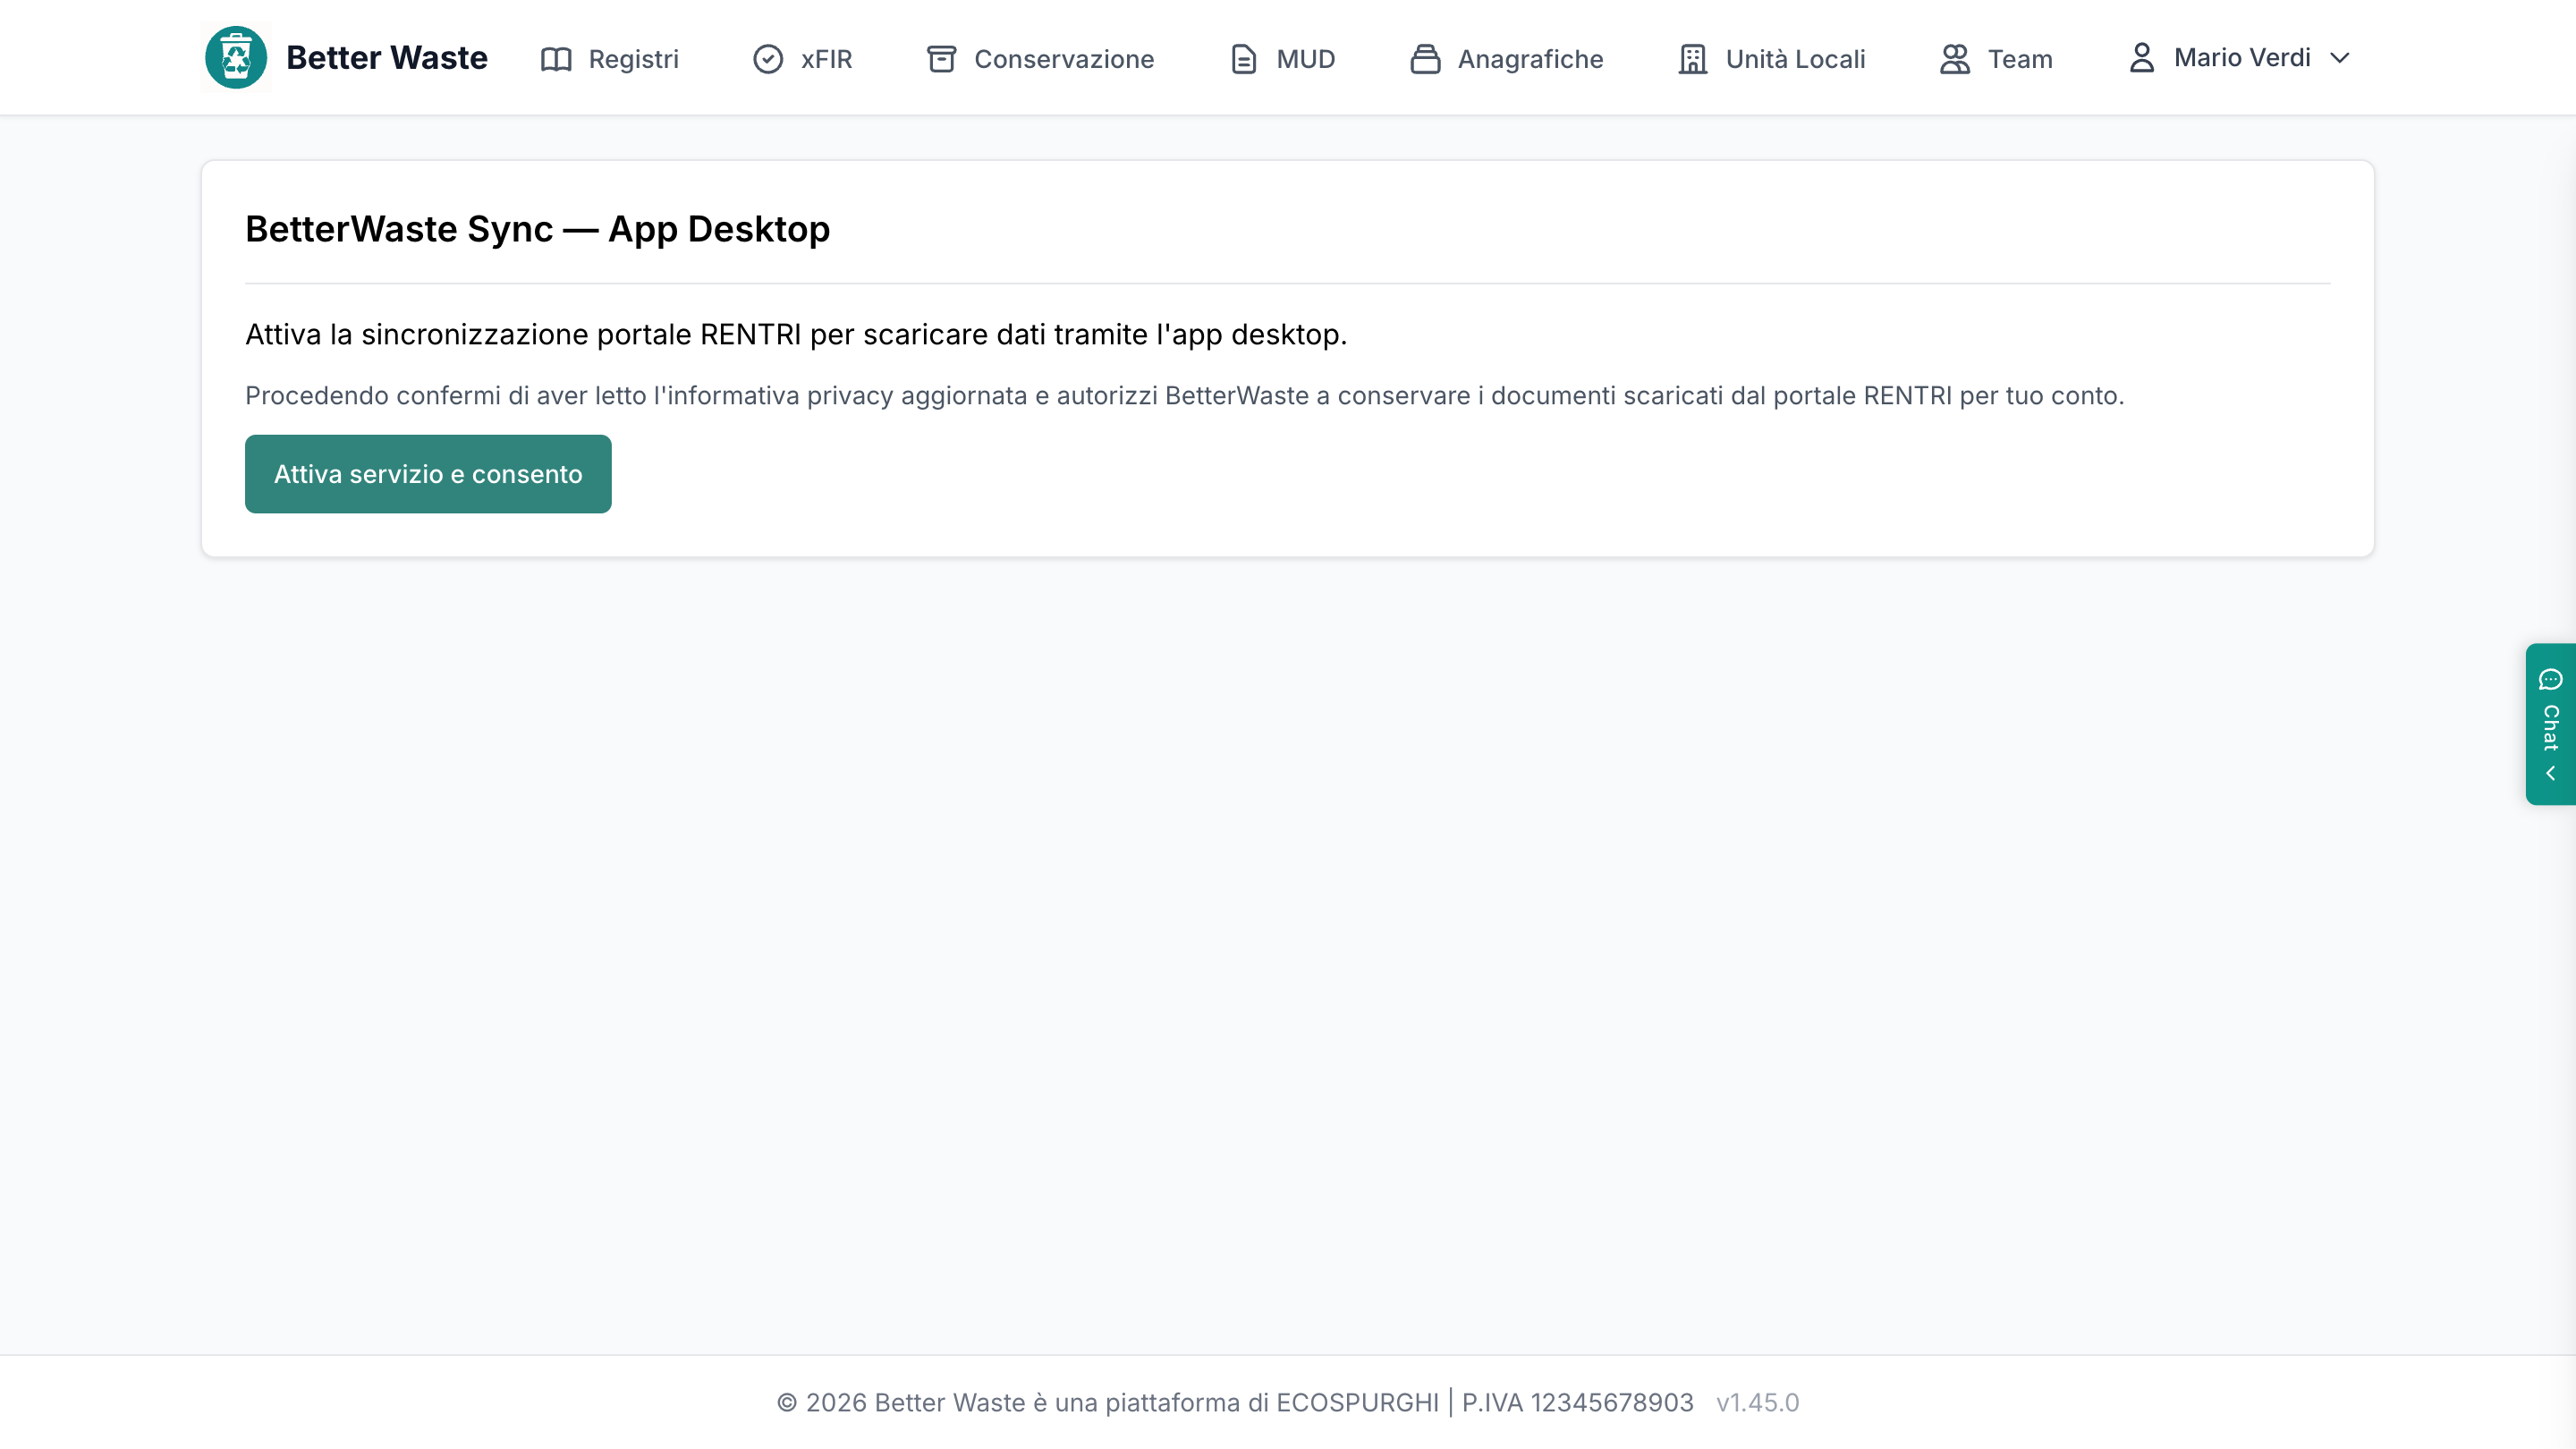The width and height of the screenshot is (2576, 1449).
Task: Click the Team people icon
Action: [1955, 59]
